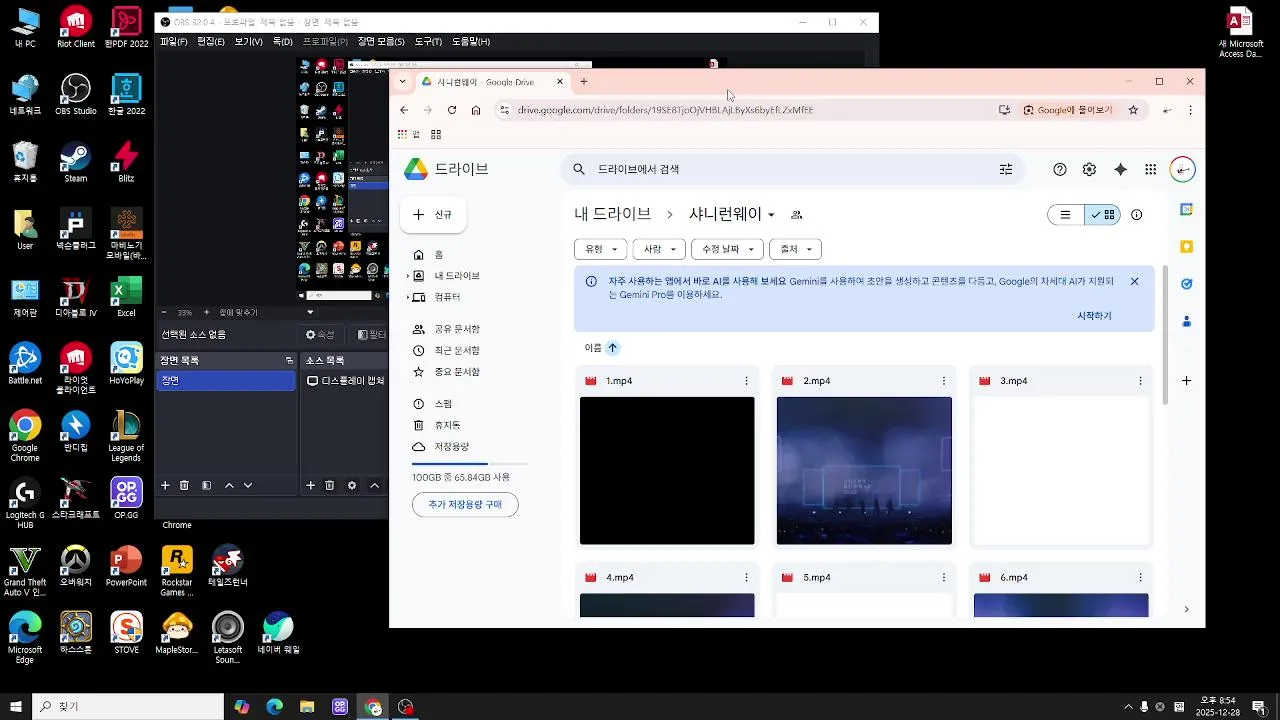
Task: Expand 컴퓨터 in the Drive sidebar
Action: [x=408, y=297]
